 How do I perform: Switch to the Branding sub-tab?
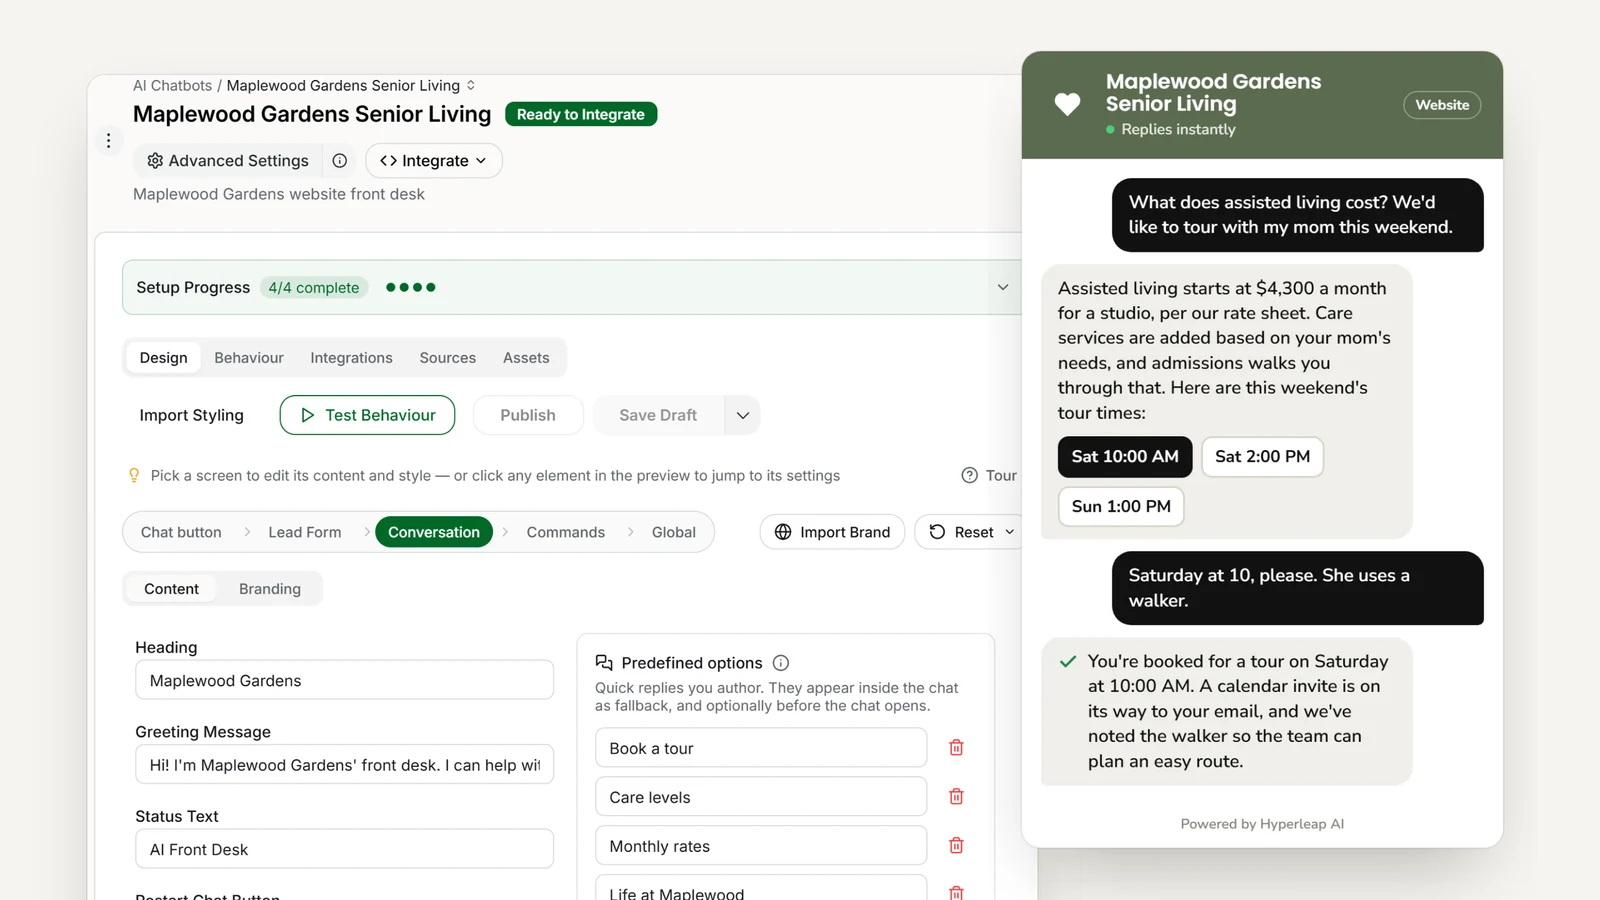click(x=270, y=589)
